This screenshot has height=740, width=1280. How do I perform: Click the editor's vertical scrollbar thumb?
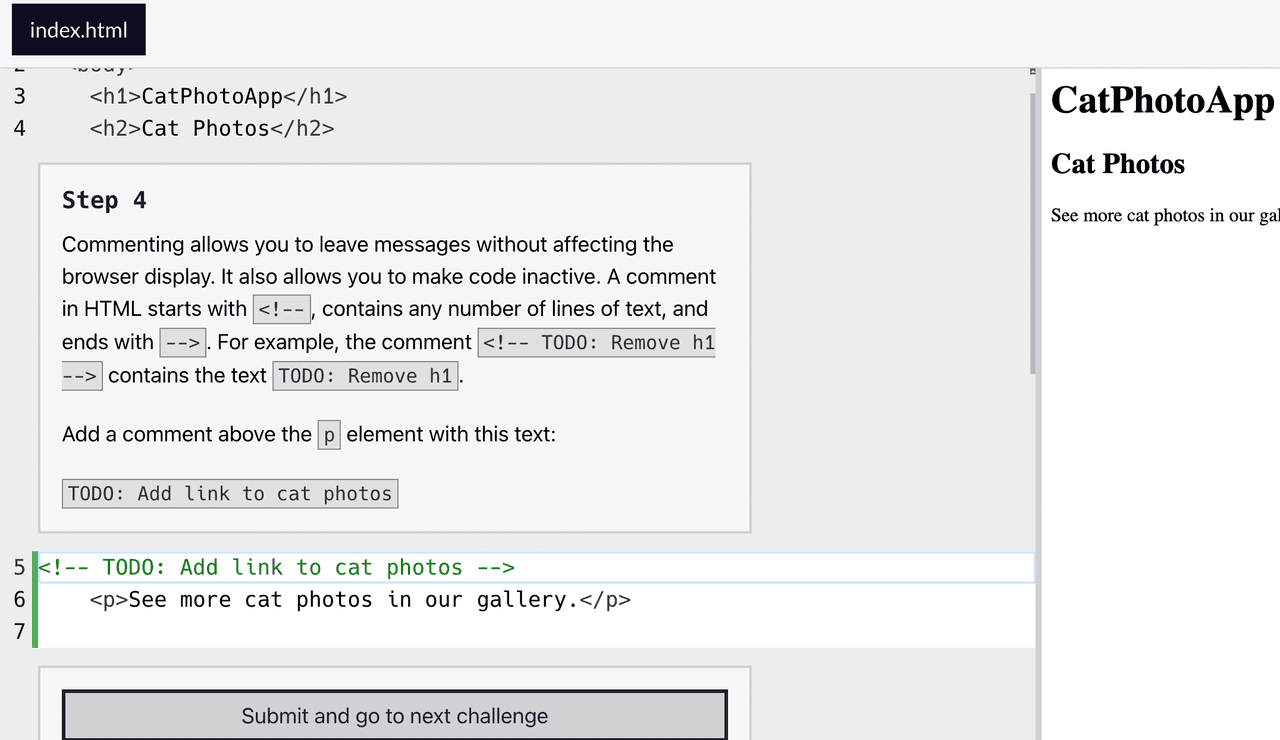pyautogui.click(x=1032, y=230)
